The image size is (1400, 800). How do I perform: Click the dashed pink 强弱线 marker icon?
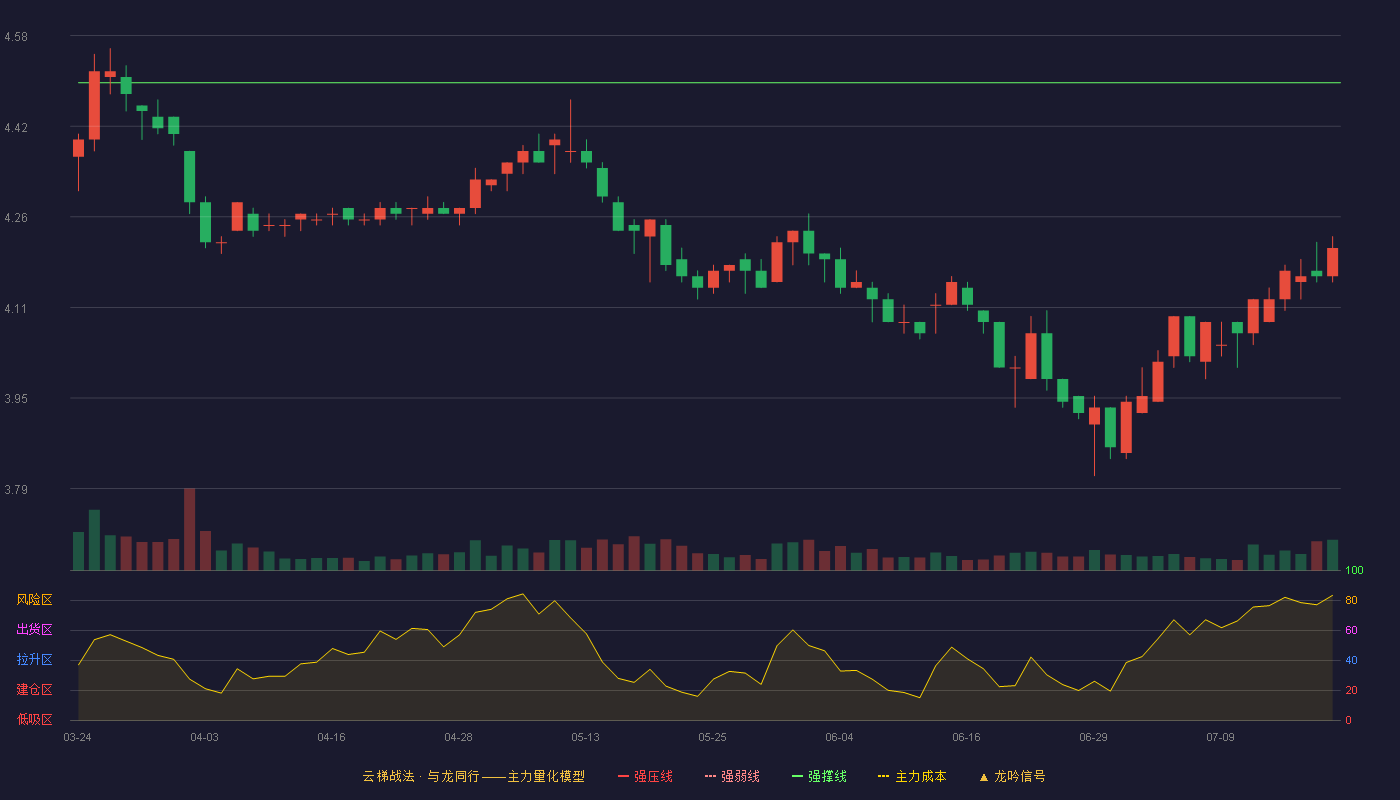point(711,777)
